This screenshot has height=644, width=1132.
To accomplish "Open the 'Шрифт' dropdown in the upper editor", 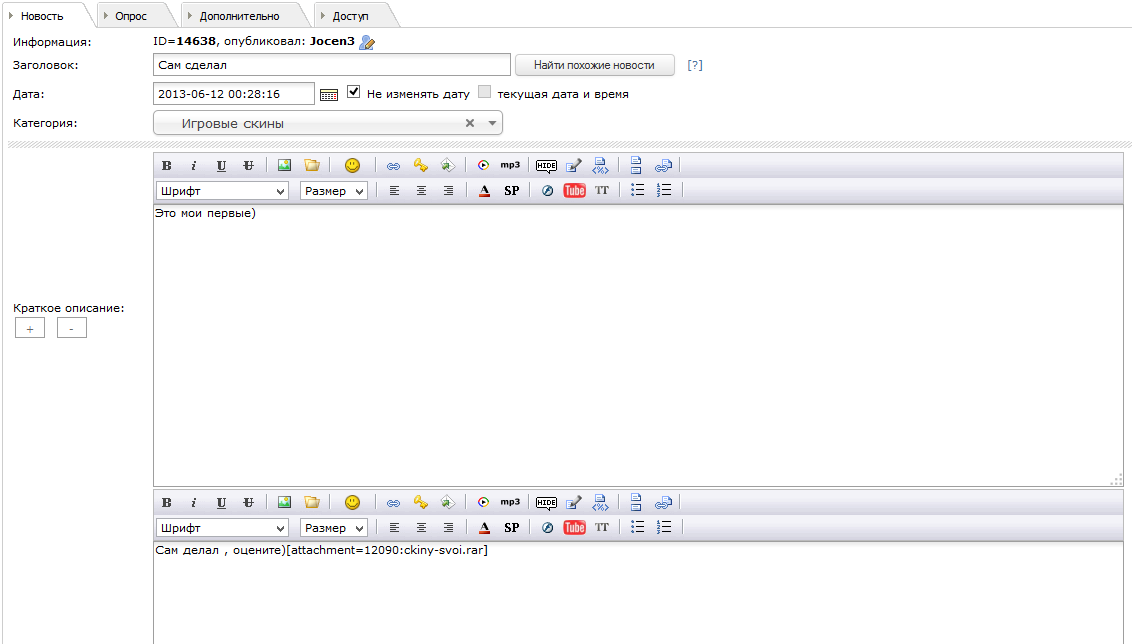I will pyautogui.click(x=222, y=191).
